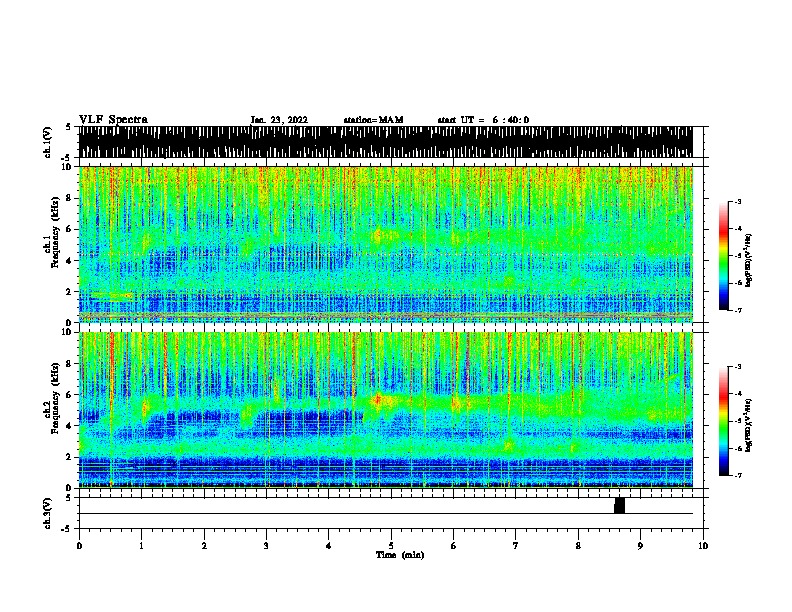Select the date text "Jan. 23, 2022"
This screenshot has width=792, height=612.
pos(279,120)
